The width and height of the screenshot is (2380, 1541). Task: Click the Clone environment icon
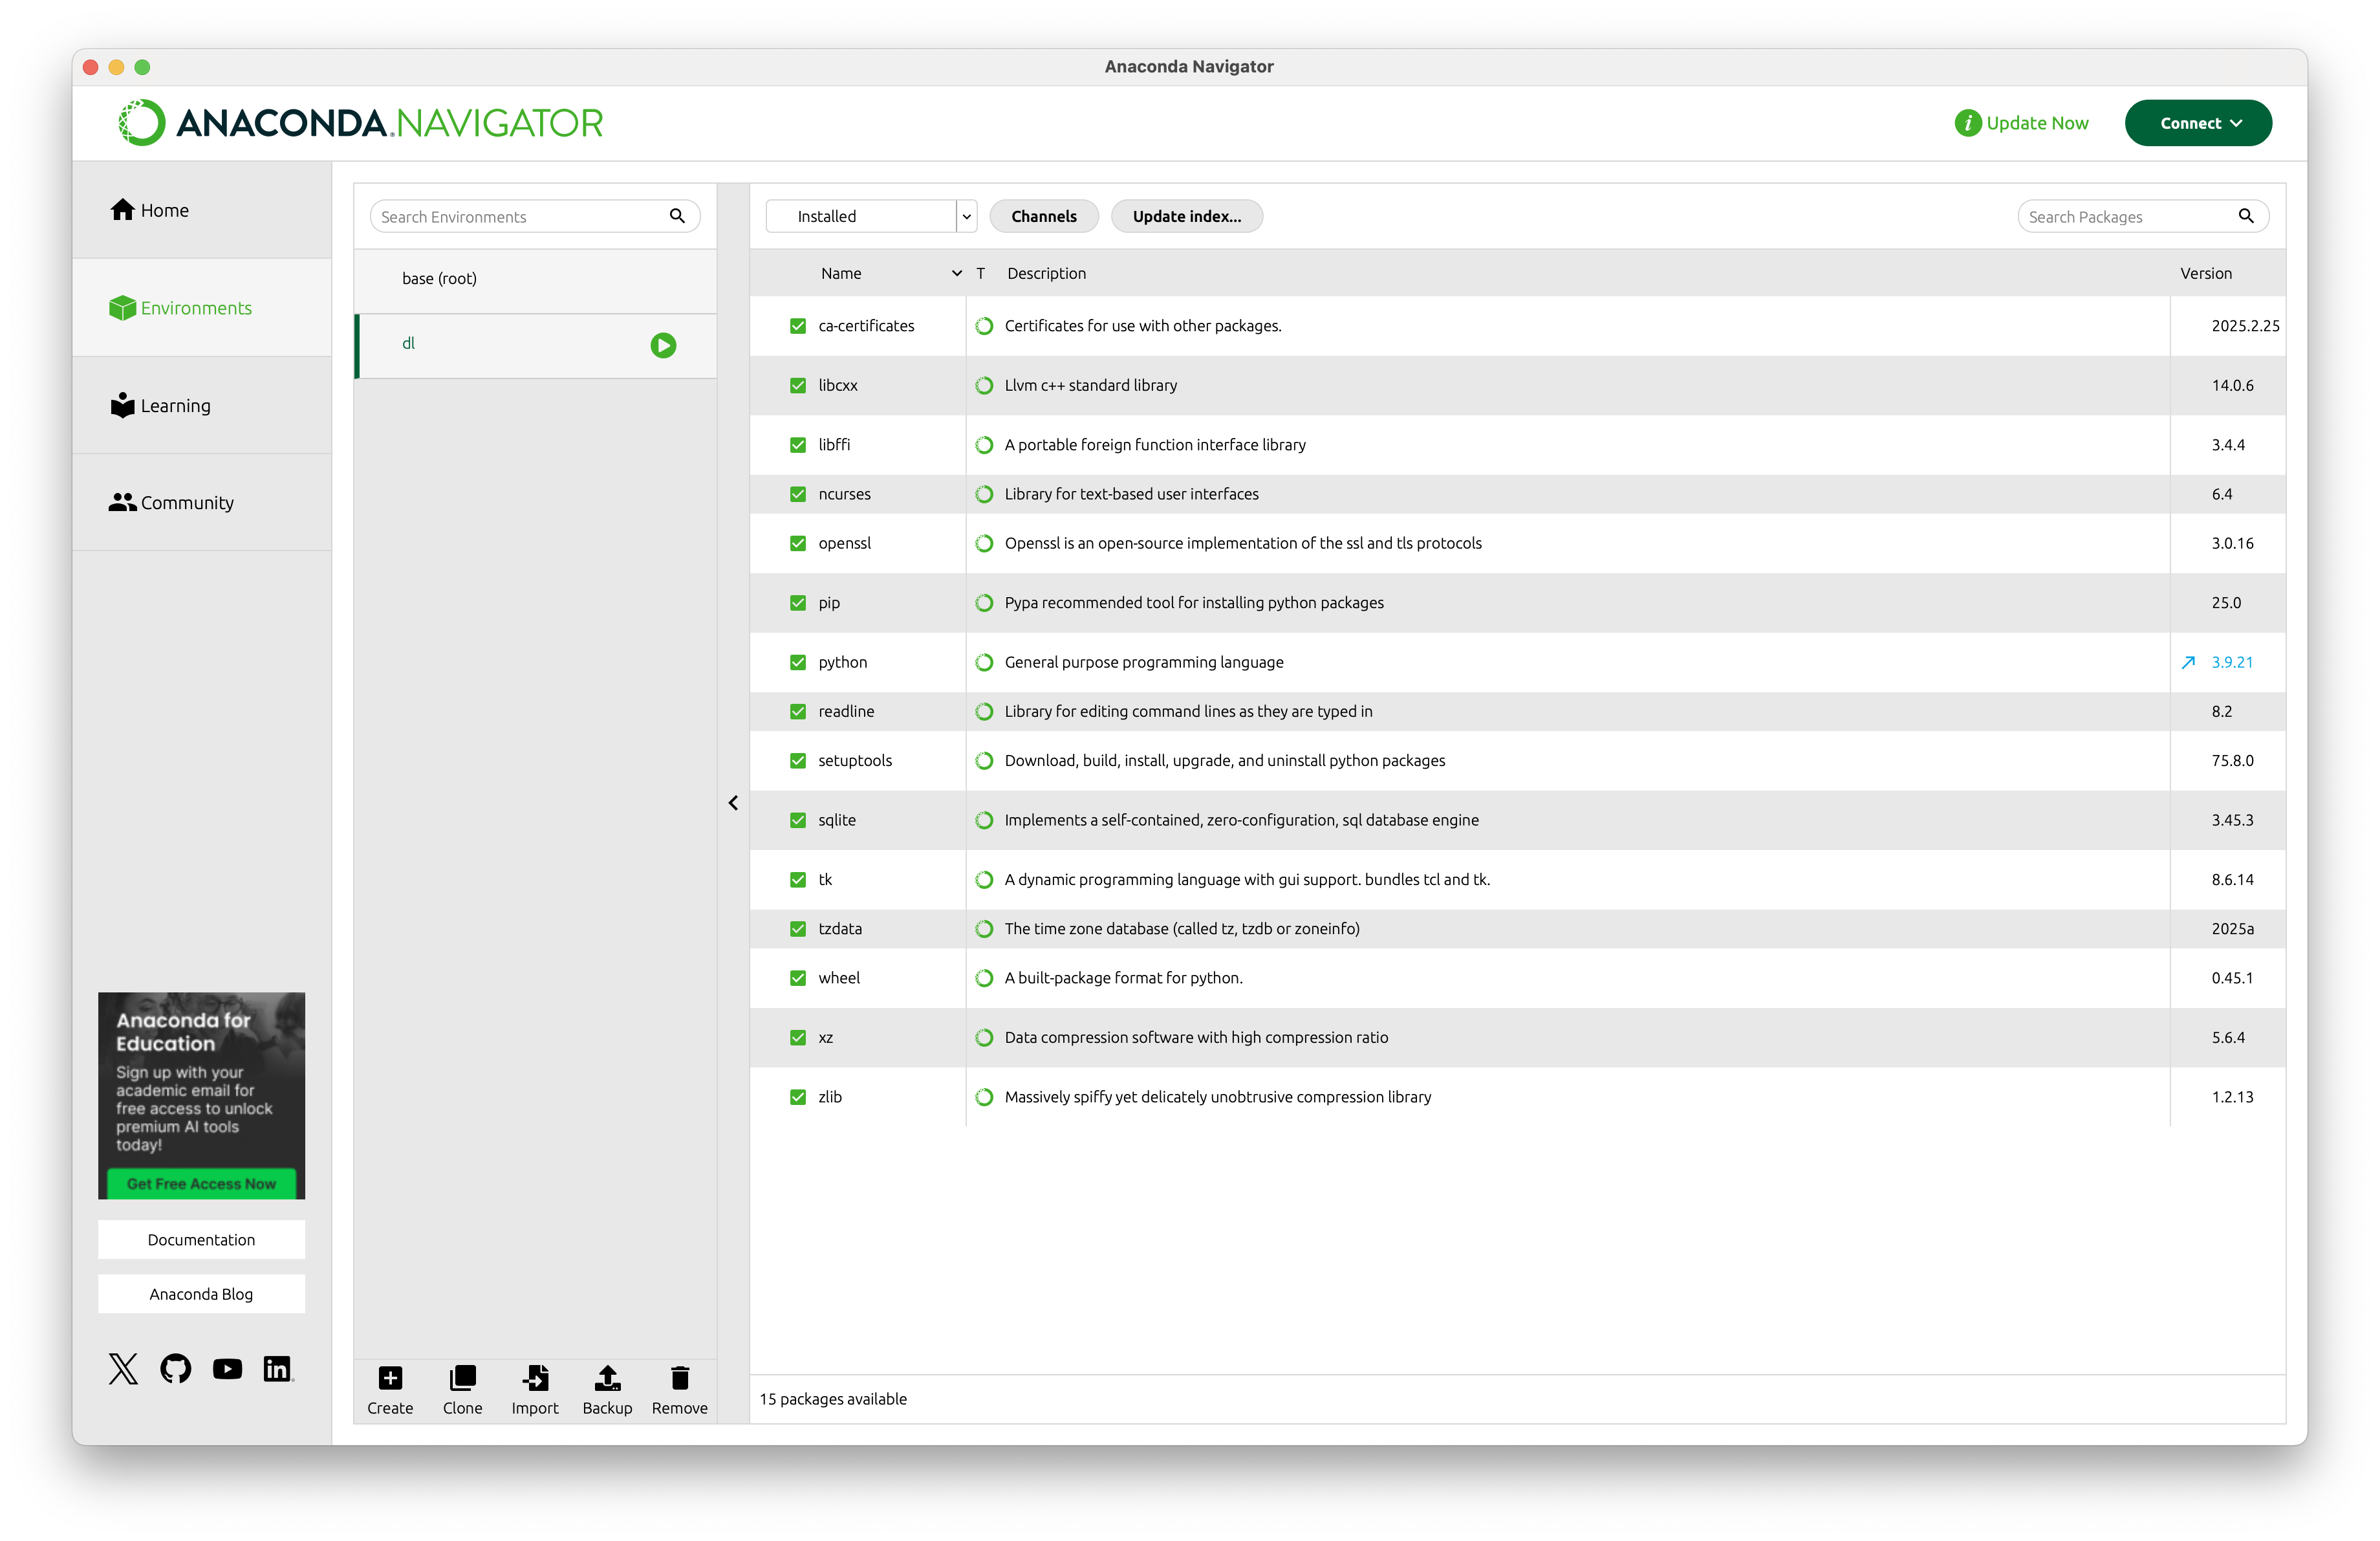pos(462,1377)
